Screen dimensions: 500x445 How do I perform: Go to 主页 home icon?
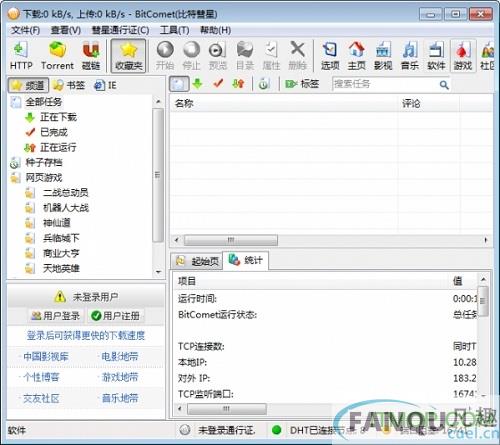[x=357, y=56]
